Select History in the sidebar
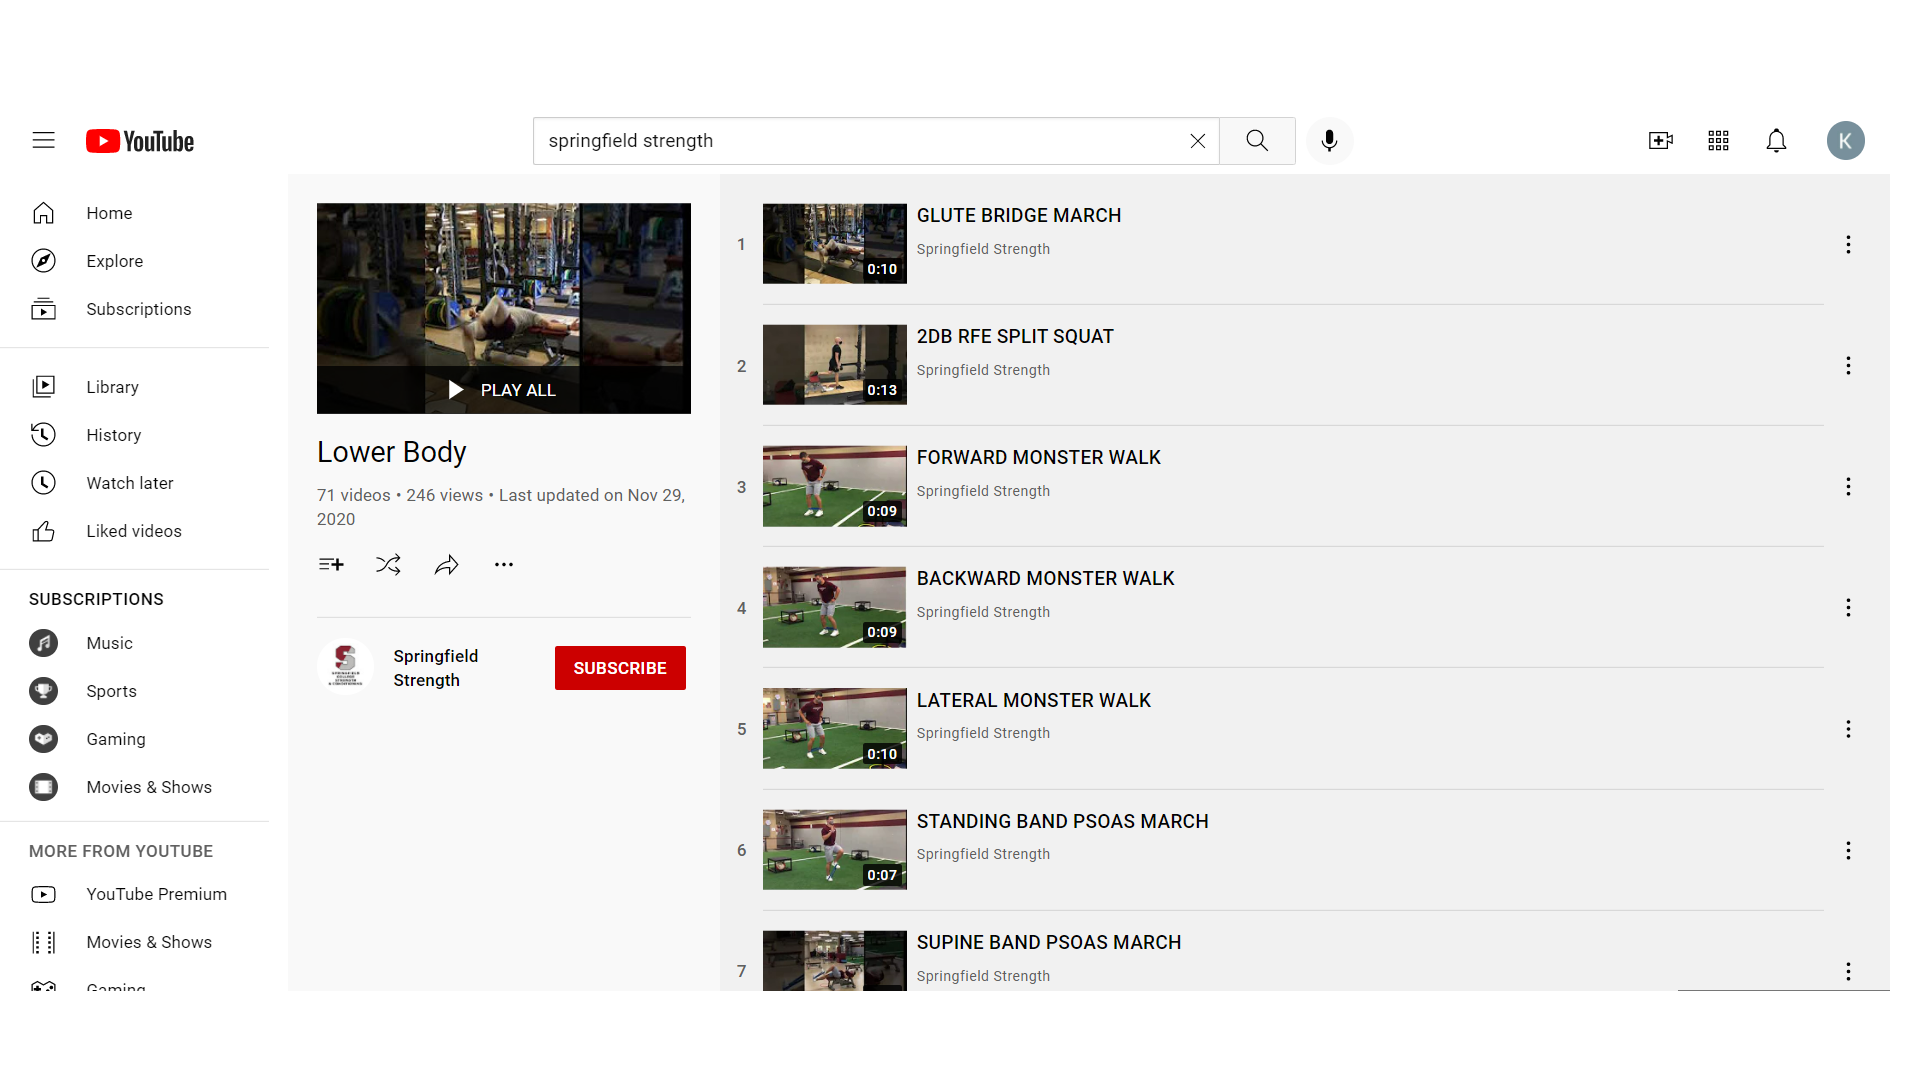 point(113,434)
